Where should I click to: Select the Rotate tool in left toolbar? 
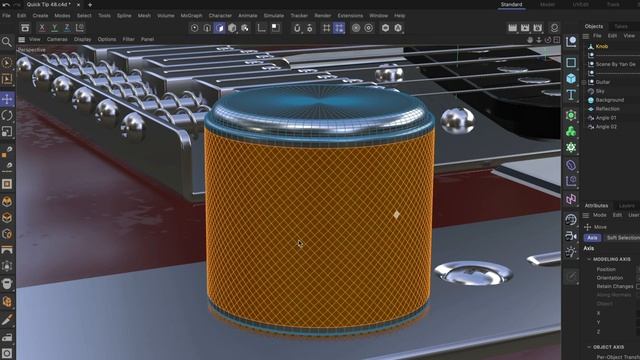click(x=7, y=116)
